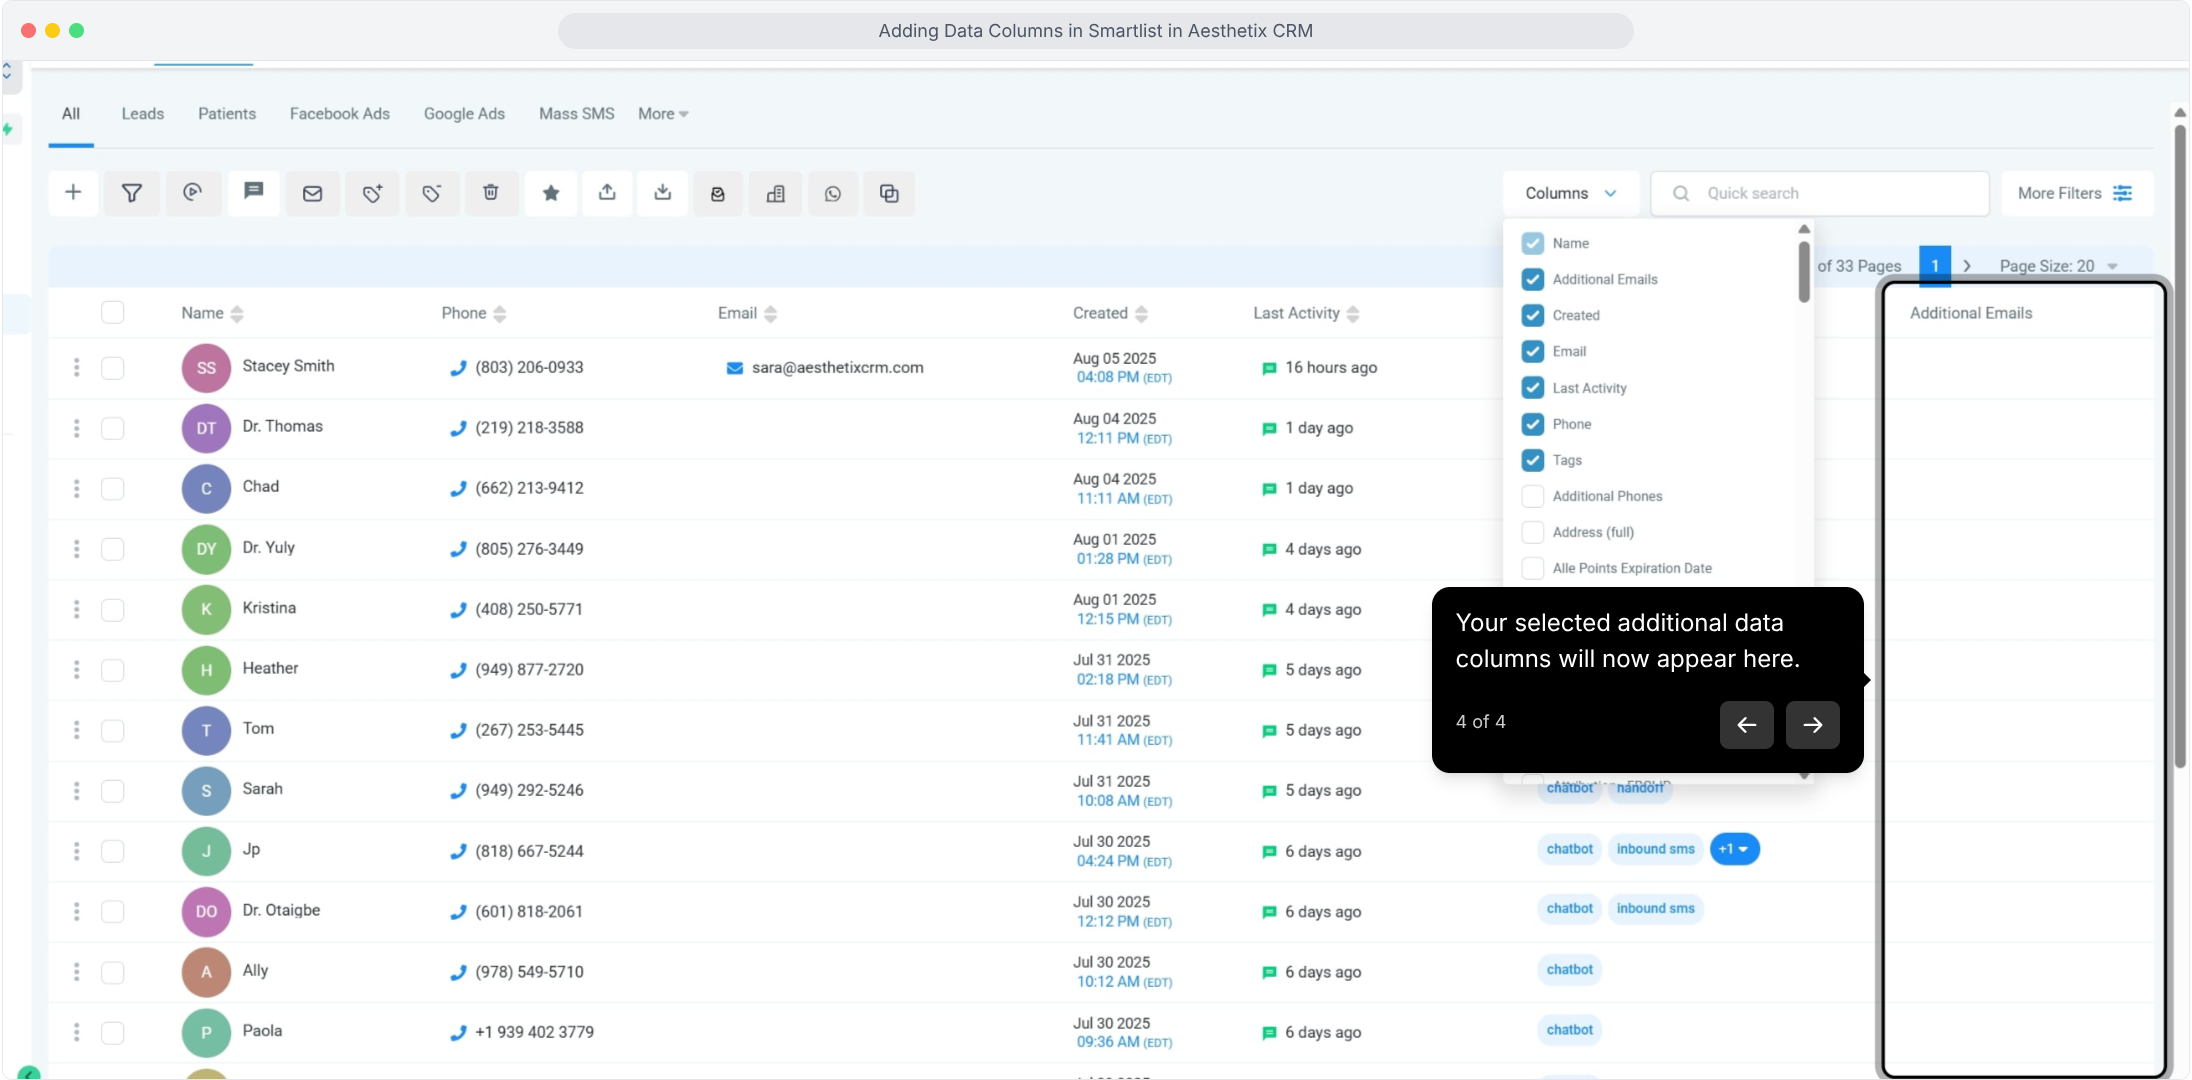2192x1080 pixels.
Task: Check Alle Points Expiration Date option
Action: 1532,568
